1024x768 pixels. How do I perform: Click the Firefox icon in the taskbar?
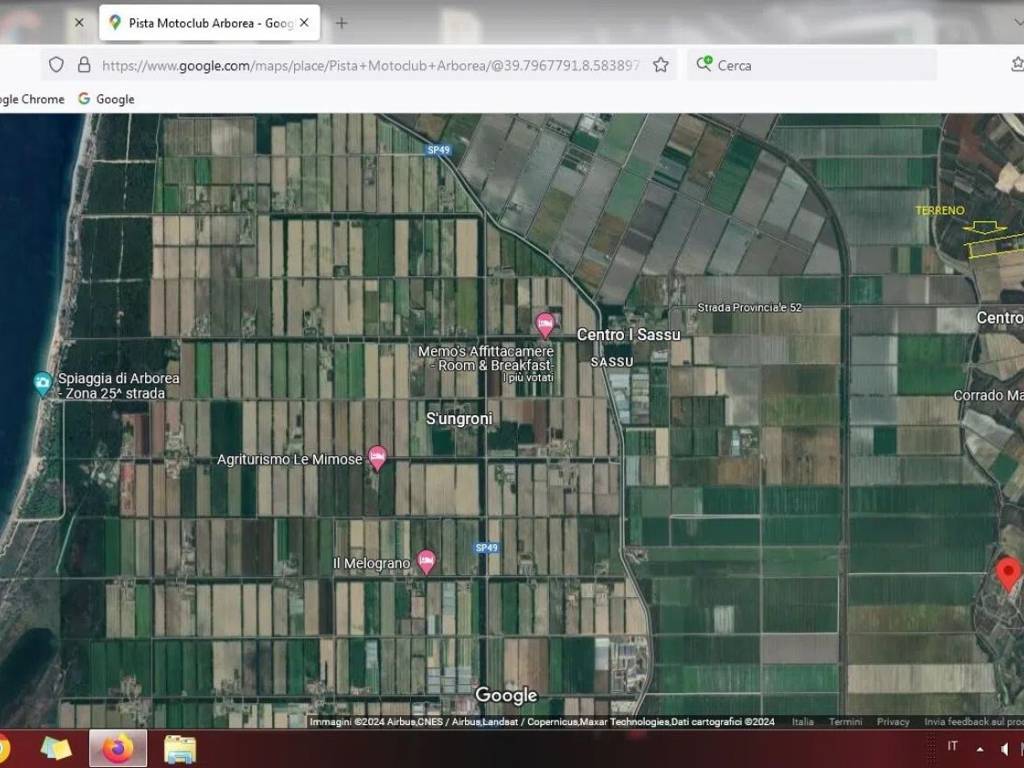(x=118, y=748)
